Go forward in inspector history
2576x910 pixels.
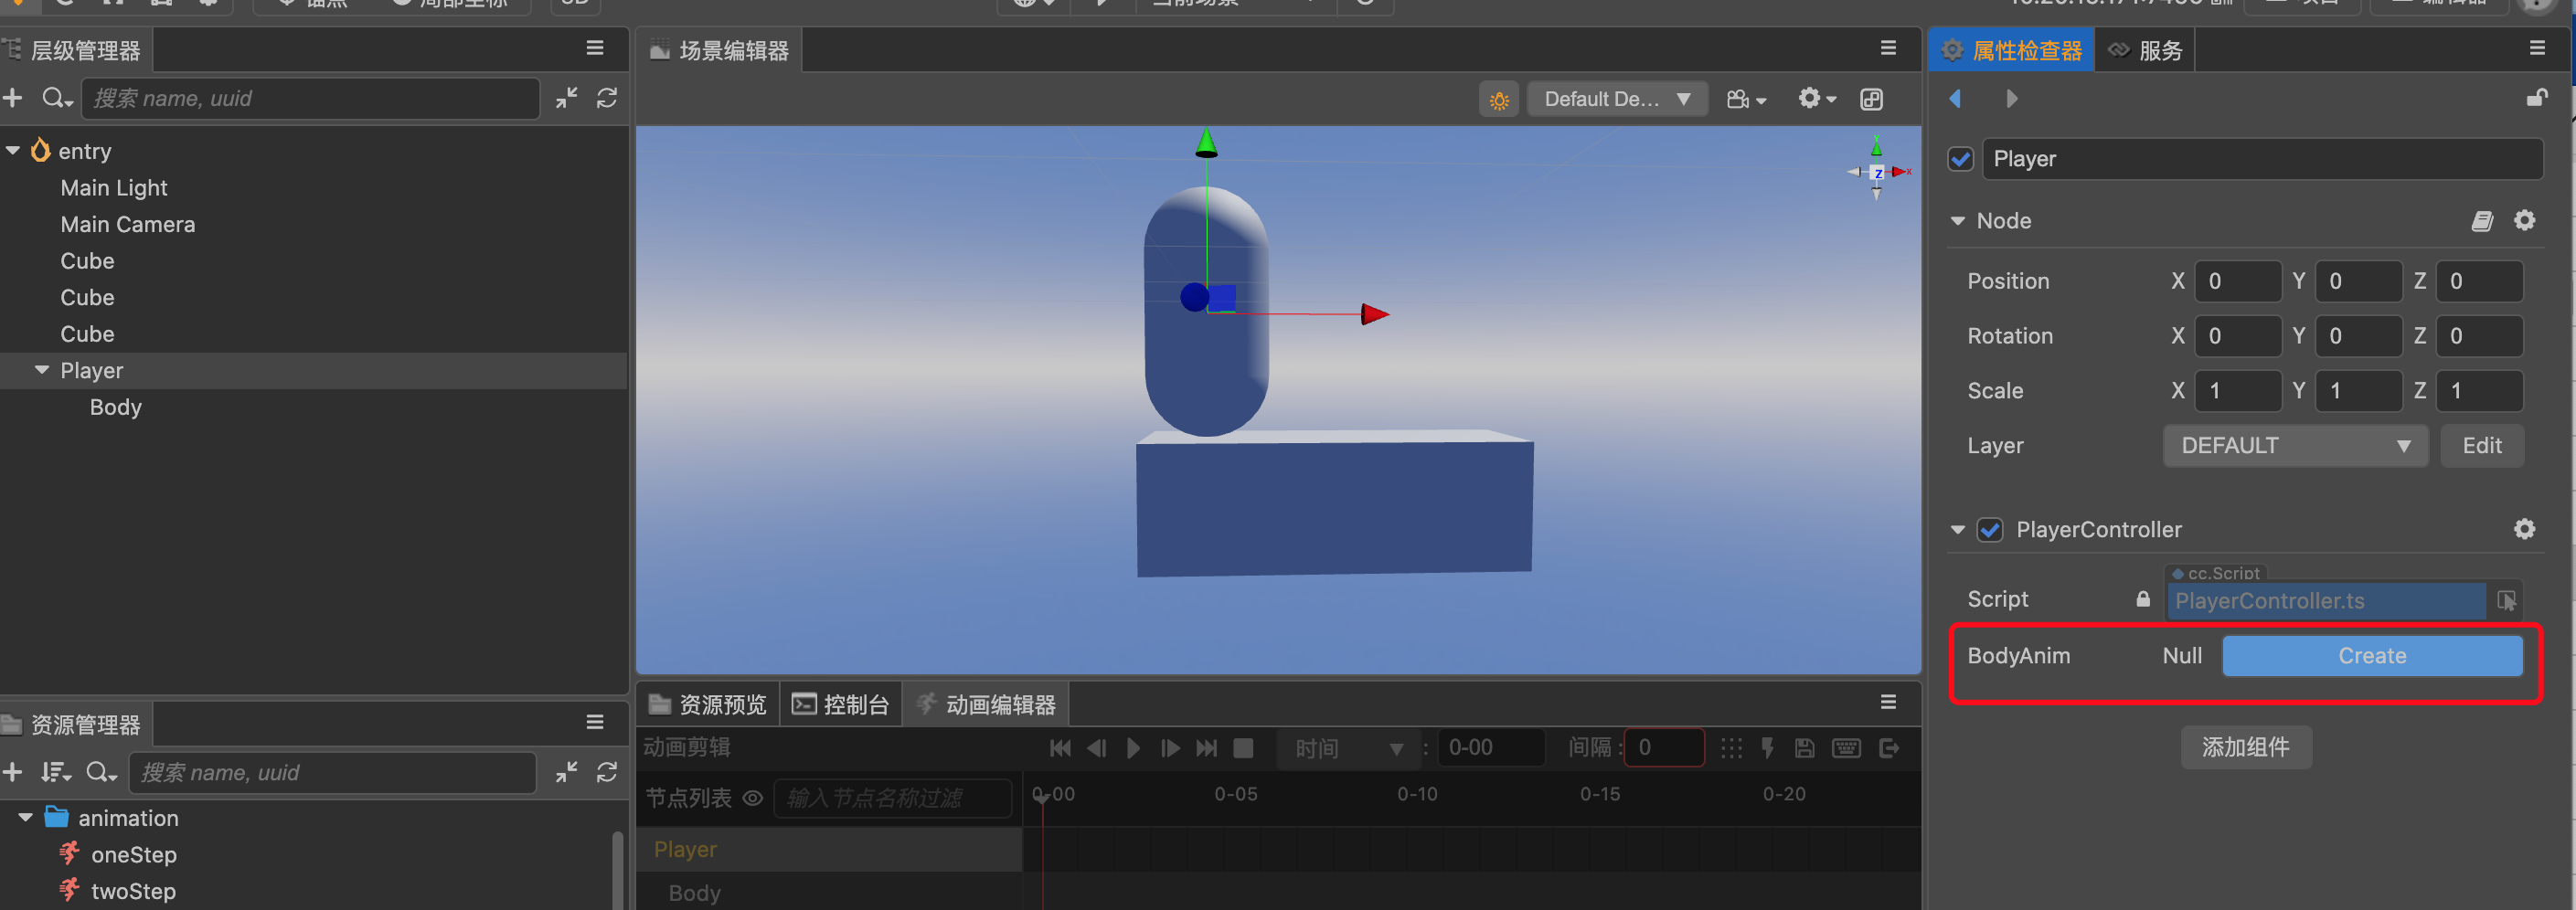click(x=2012, y=98)
